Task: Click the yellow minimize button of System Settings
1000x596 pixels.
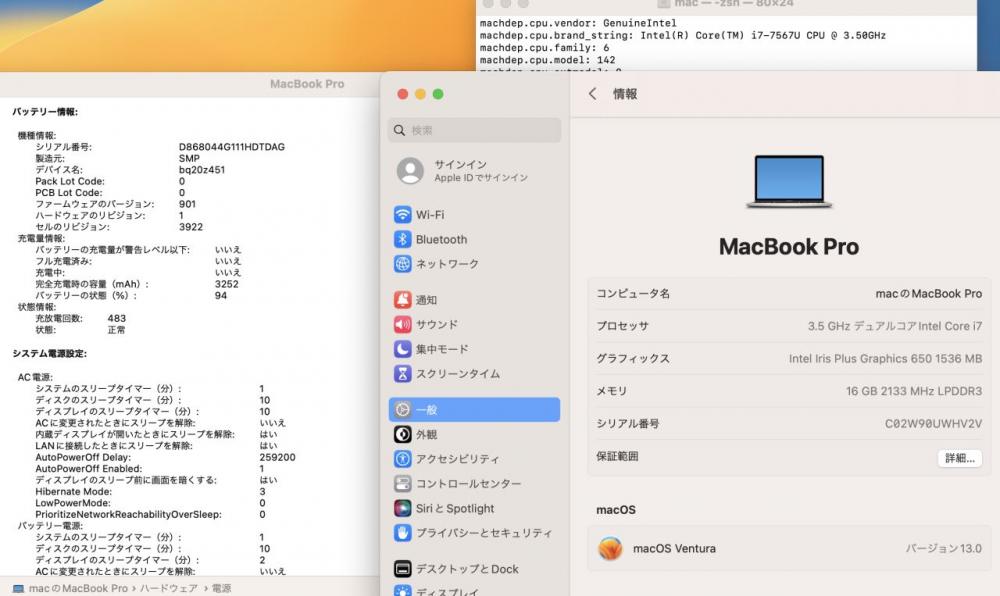Action: (x=420, y=94)
